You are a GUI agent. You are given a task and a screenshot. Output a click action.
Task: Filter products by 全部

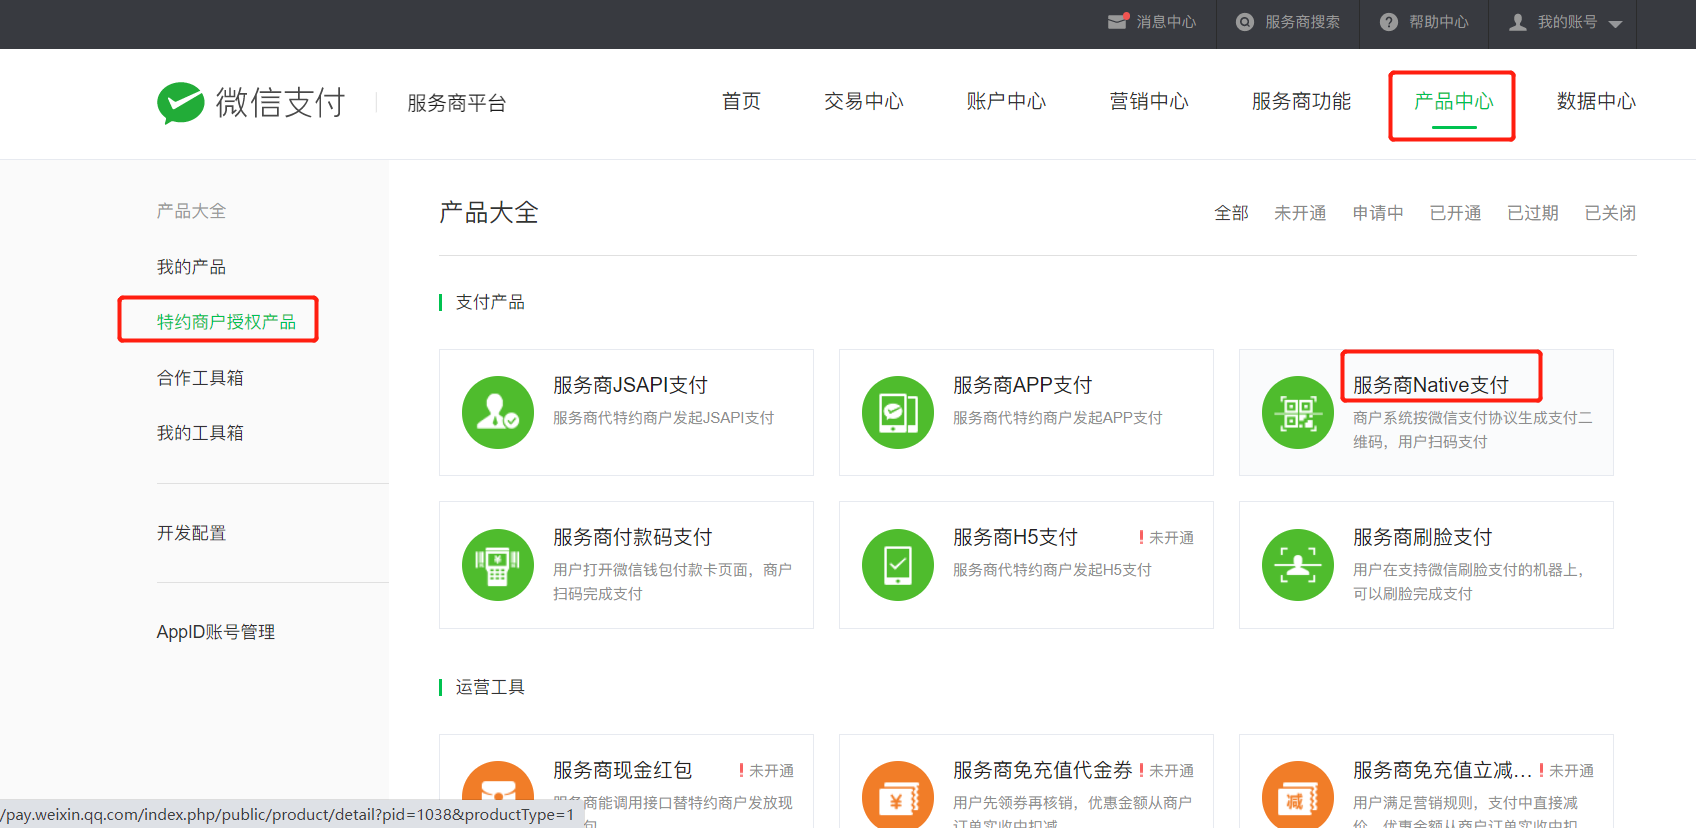[1231, 213]
